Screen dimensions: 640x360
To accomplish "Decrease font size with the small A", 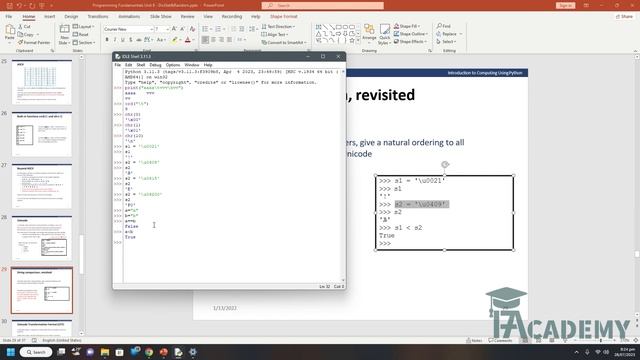I will pos(182,29).
